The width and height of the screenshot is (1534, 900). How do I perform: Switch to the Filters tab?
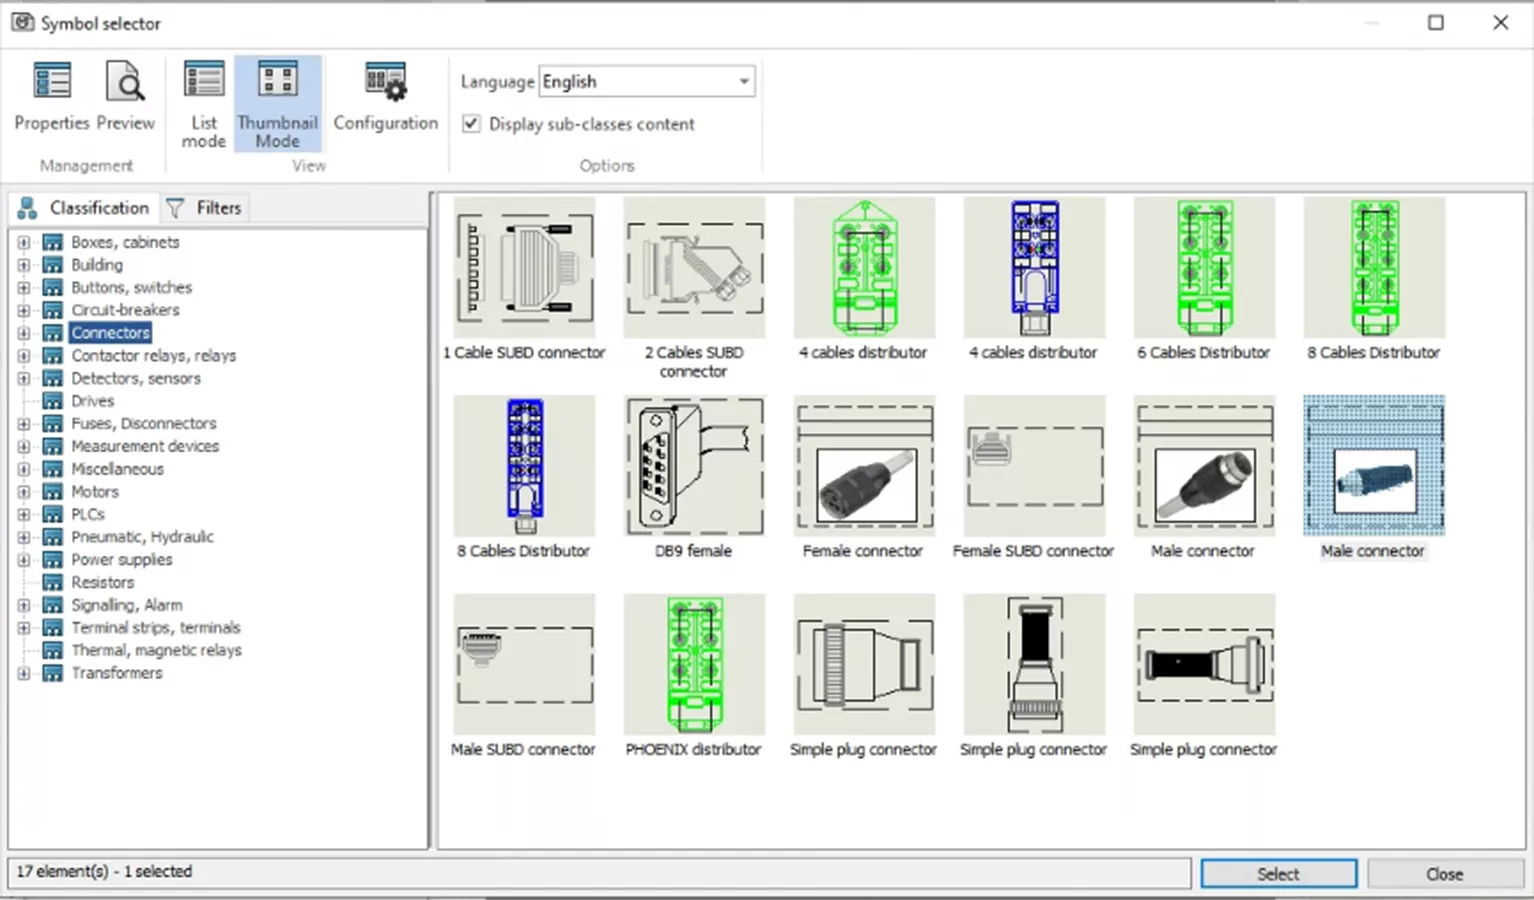point(205,208)
